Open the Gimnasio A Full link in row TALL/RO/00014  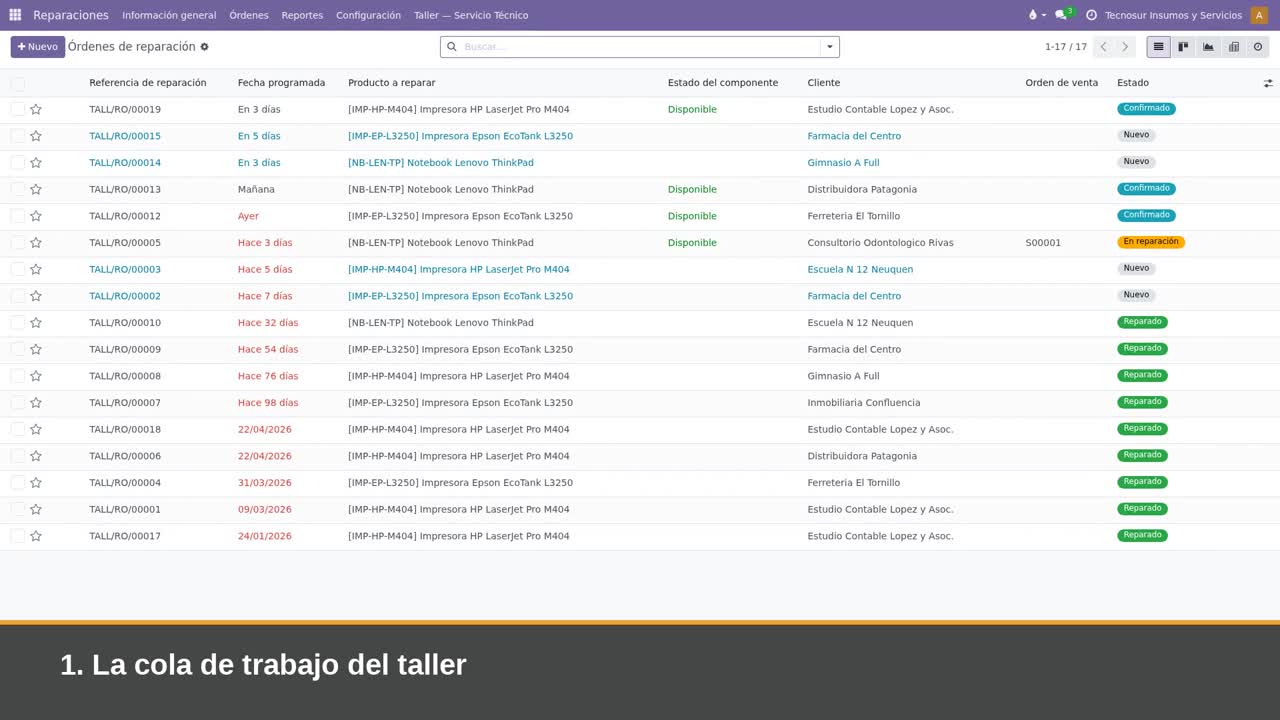pyautogui.click(x=843, y=163)
